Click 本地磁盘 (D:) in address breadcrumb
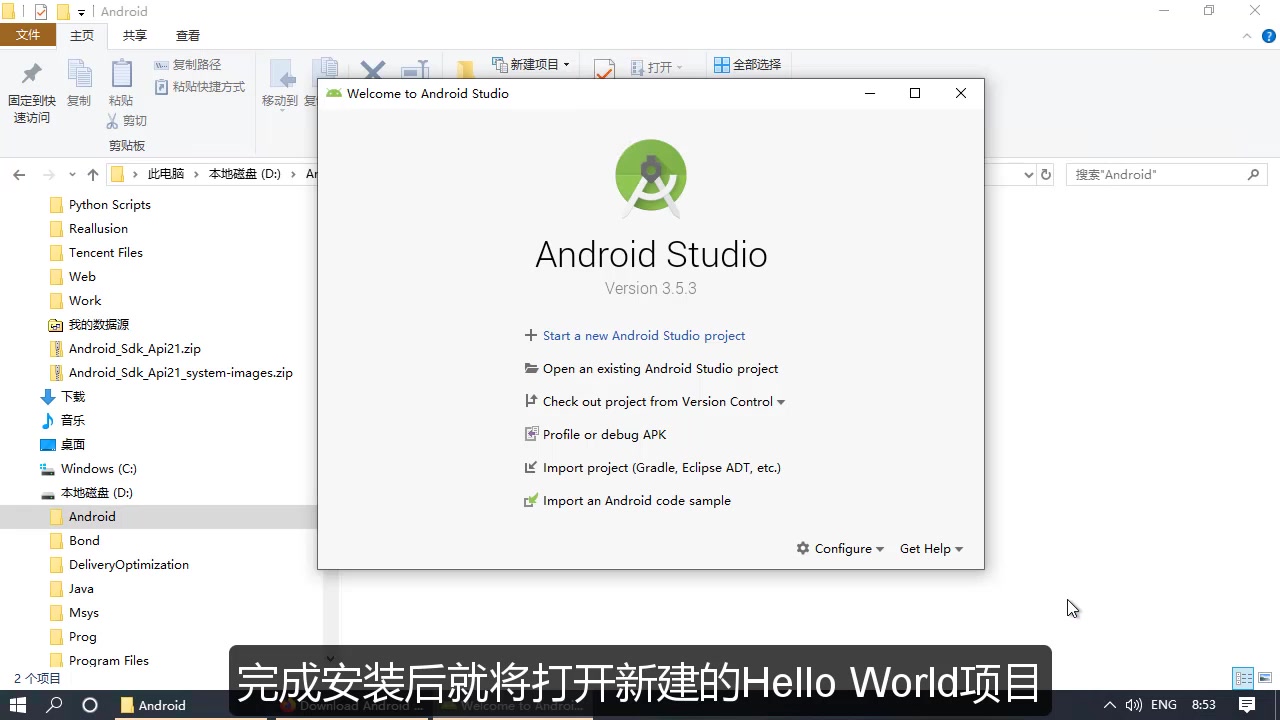Image resolution: width=1280 pixels, height=720 pixels. tap(245, 174)
